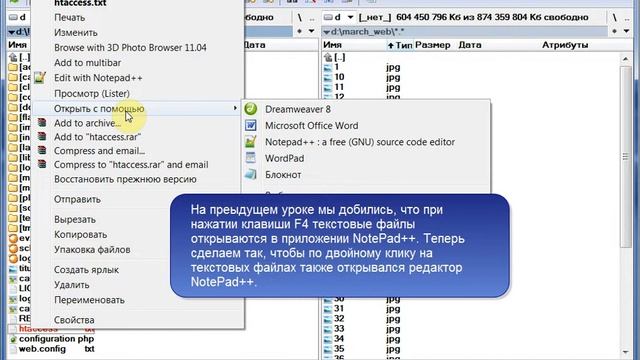Click right panel scrollbar down arrow
640x360 pixels.
[x=625, y=352]
